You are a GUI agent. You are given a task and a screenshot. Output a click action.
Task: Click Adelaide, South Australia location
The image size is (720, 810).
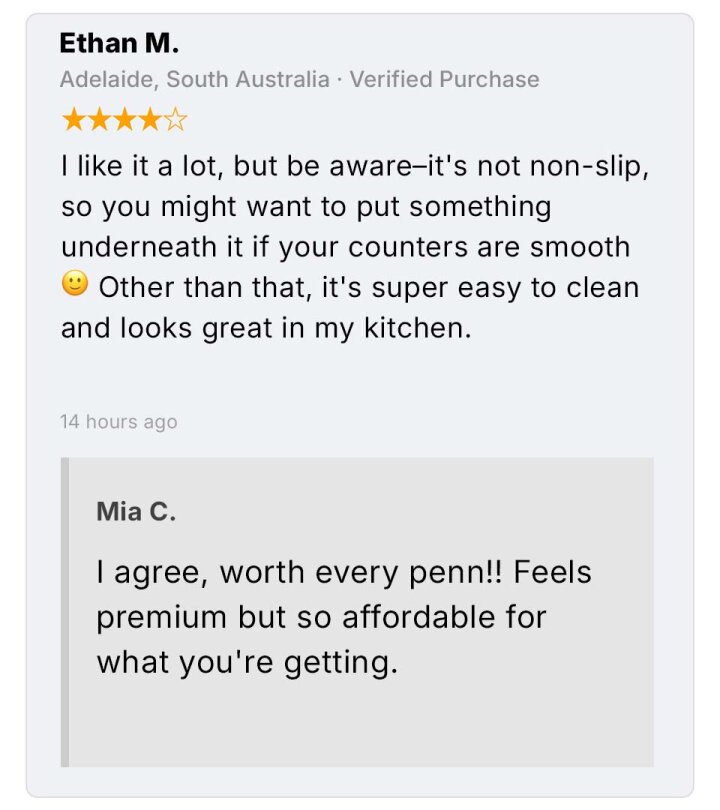pos(195,79)
